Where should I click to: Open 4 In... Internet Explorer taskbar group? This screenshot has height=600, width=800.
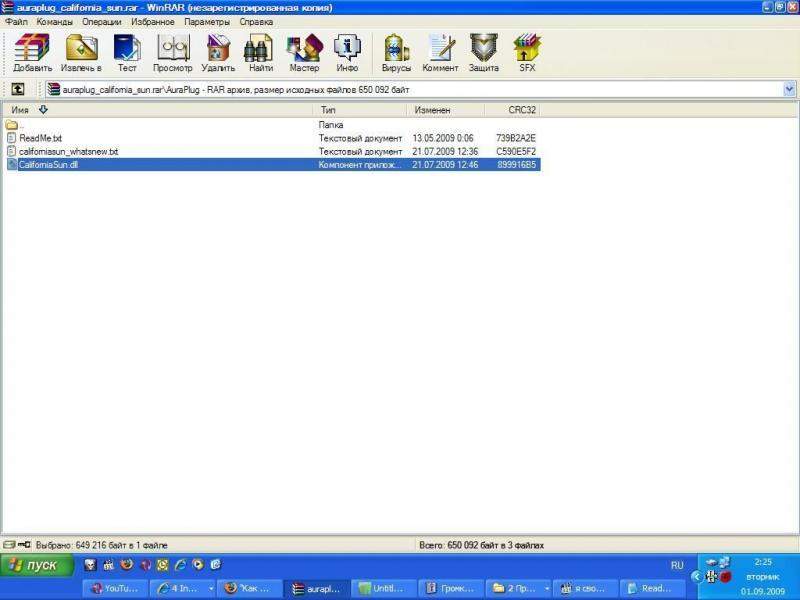click(183, 589)
